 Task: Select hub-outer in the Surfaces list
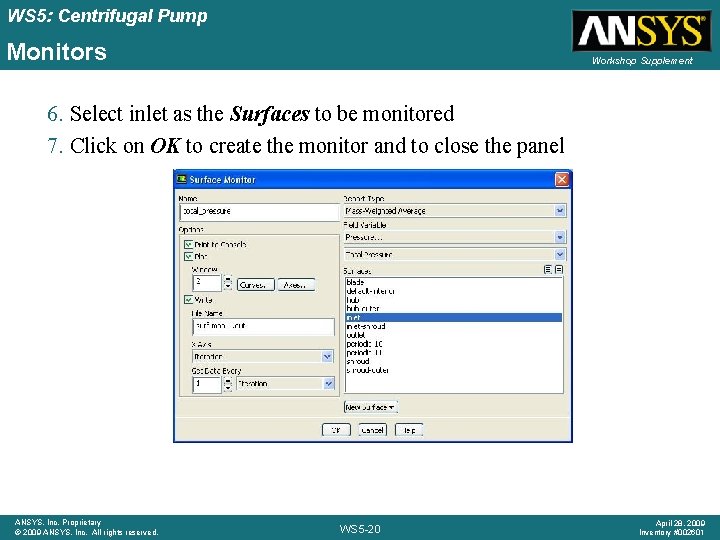453,309
